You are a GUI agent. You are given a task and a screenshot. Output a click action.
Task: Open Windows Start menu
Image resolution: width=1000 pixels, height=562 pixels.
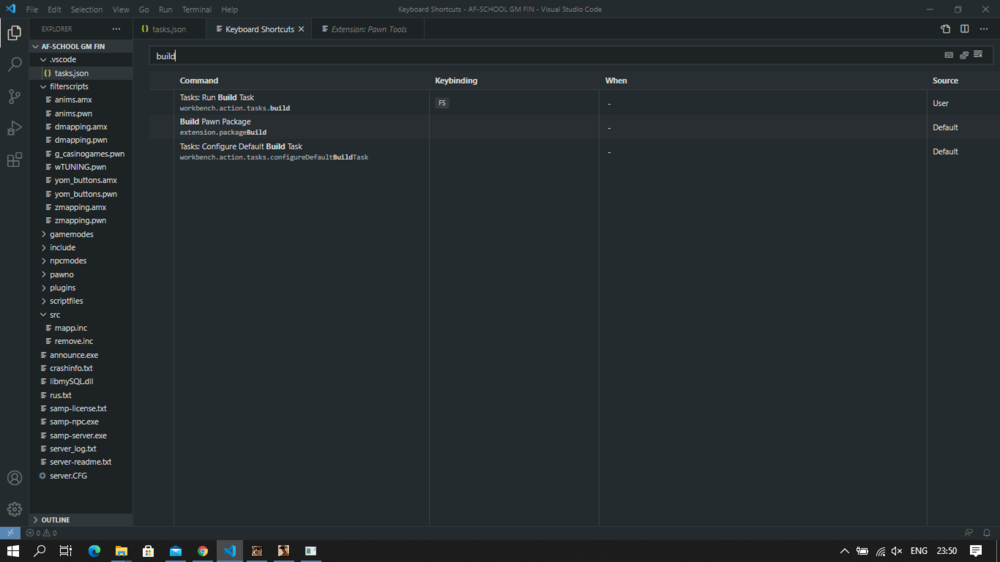coord(13,551)
